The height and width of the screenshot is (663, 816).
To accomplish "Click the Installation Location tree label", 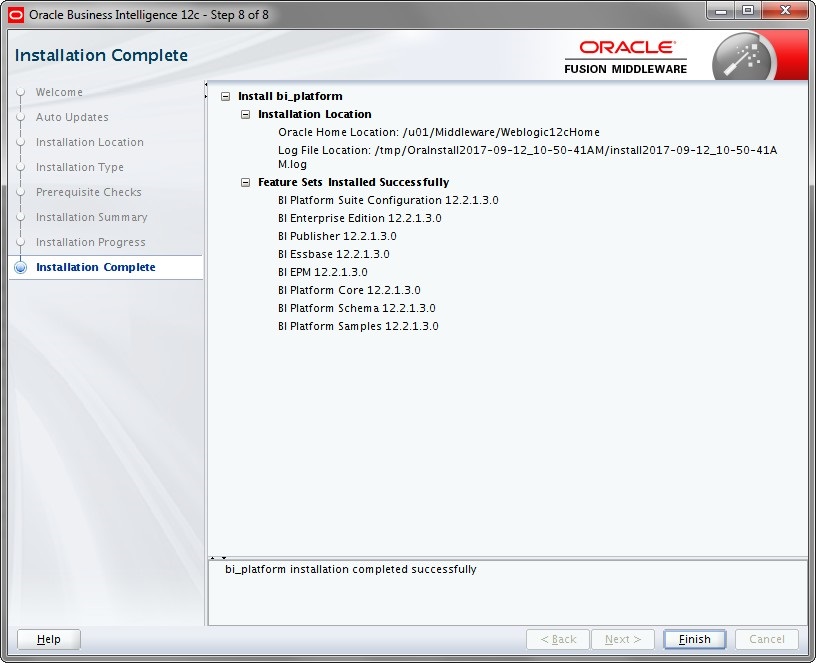I will pos(314,114).
